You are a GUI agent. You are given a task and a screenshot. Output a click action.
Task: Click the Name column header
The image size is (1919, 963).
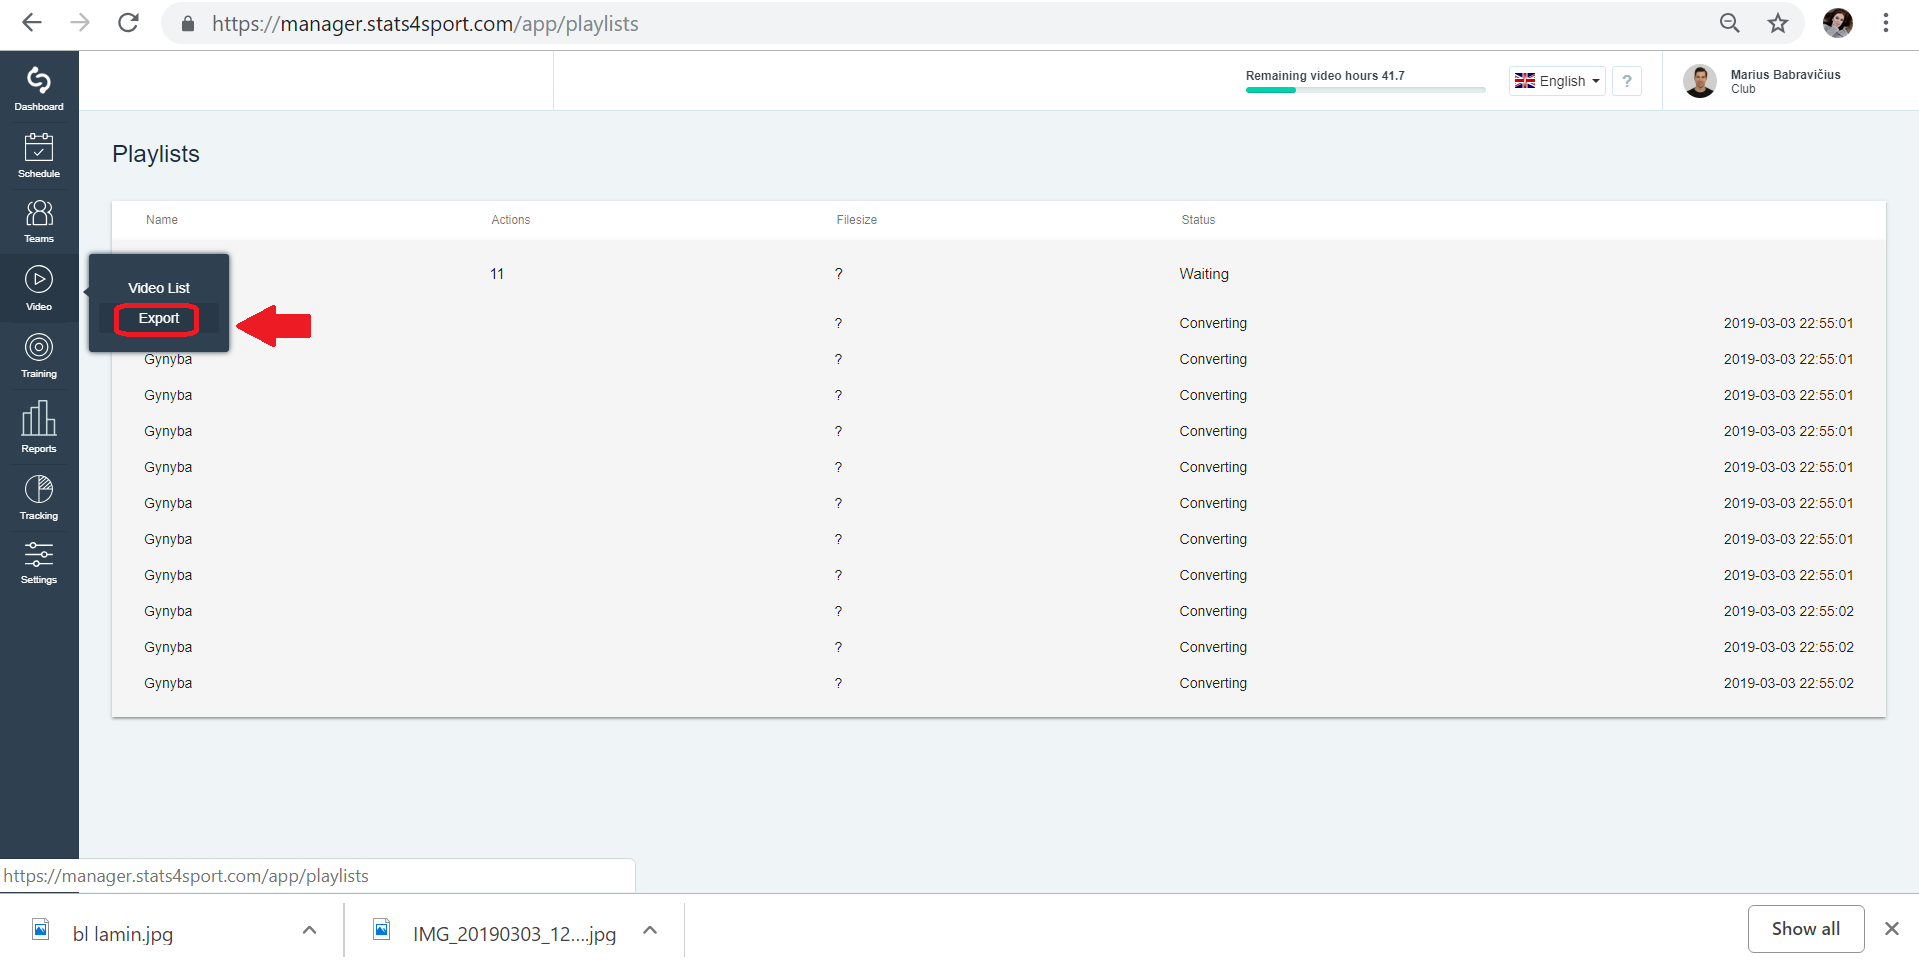click(x=162, y=220)
